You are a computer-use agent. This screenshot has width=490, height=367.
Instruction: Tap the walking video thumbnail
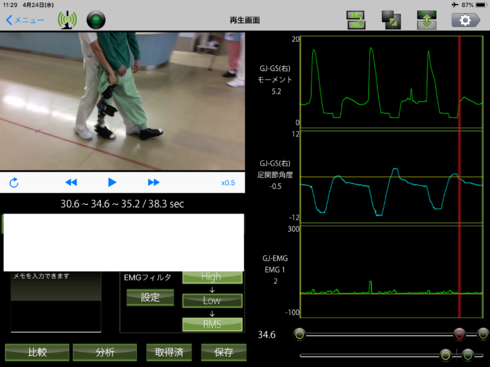pos(122,101)
